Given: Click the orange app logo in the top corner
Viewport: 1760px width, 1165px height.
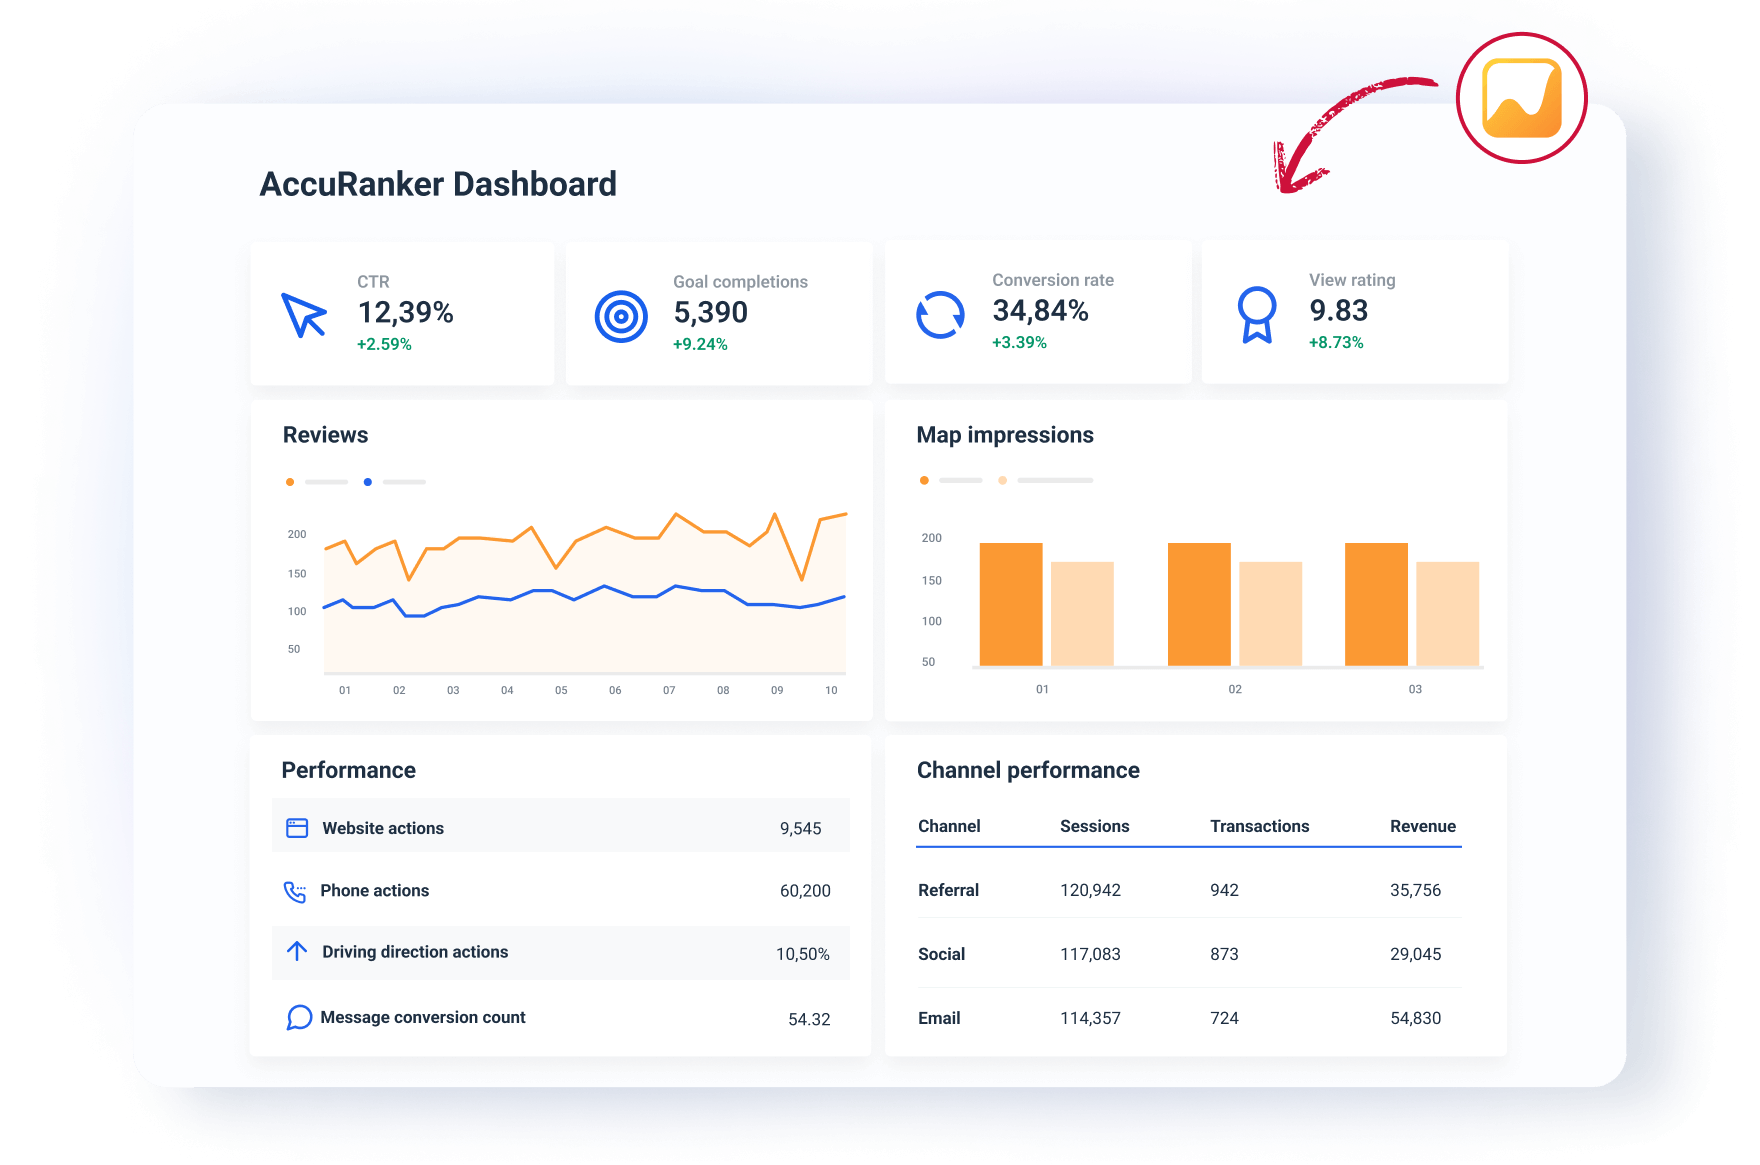Looking at the screenshot, I should pyautogui.click(x=1521, y=97).
